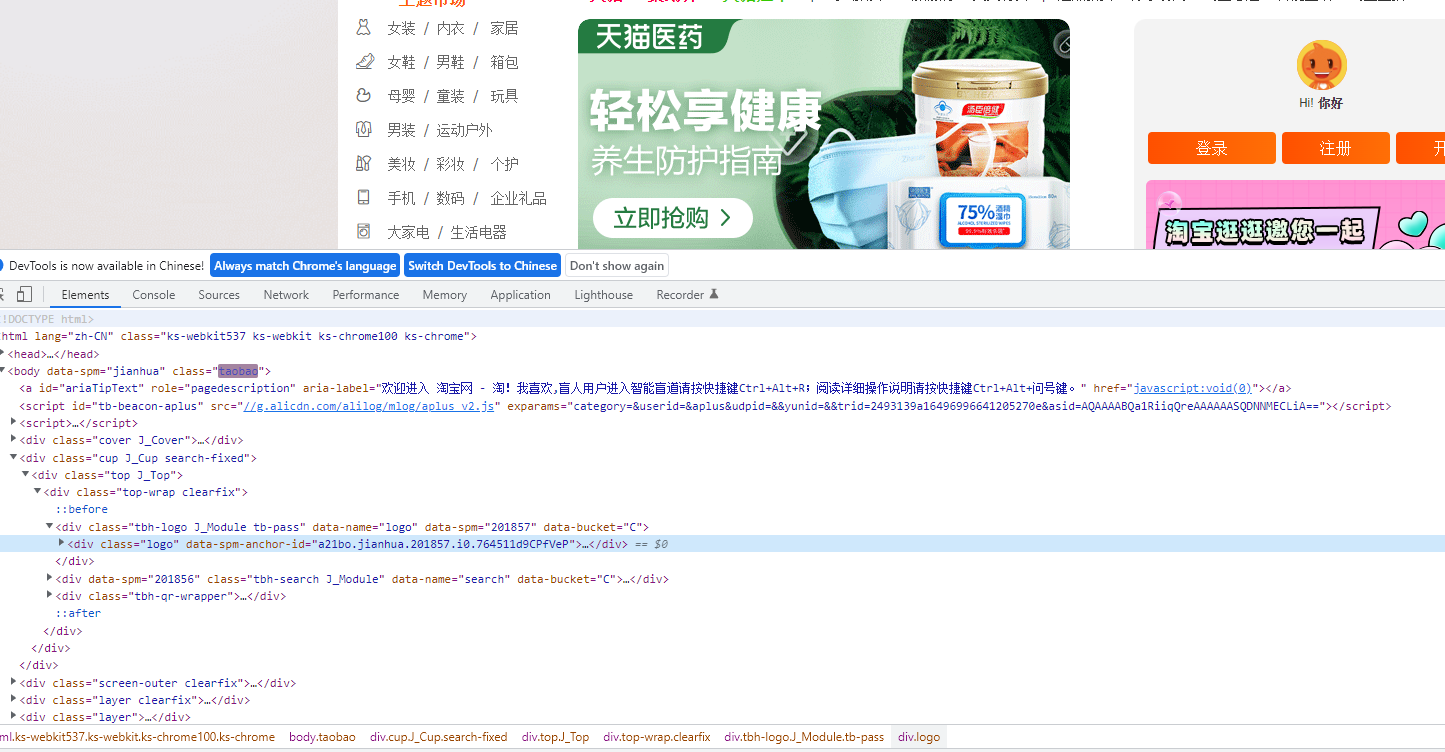This screenshot has height=752, width=1445.
Task: Click the html lang zh-CN element row
Action: tap(238, 337)
